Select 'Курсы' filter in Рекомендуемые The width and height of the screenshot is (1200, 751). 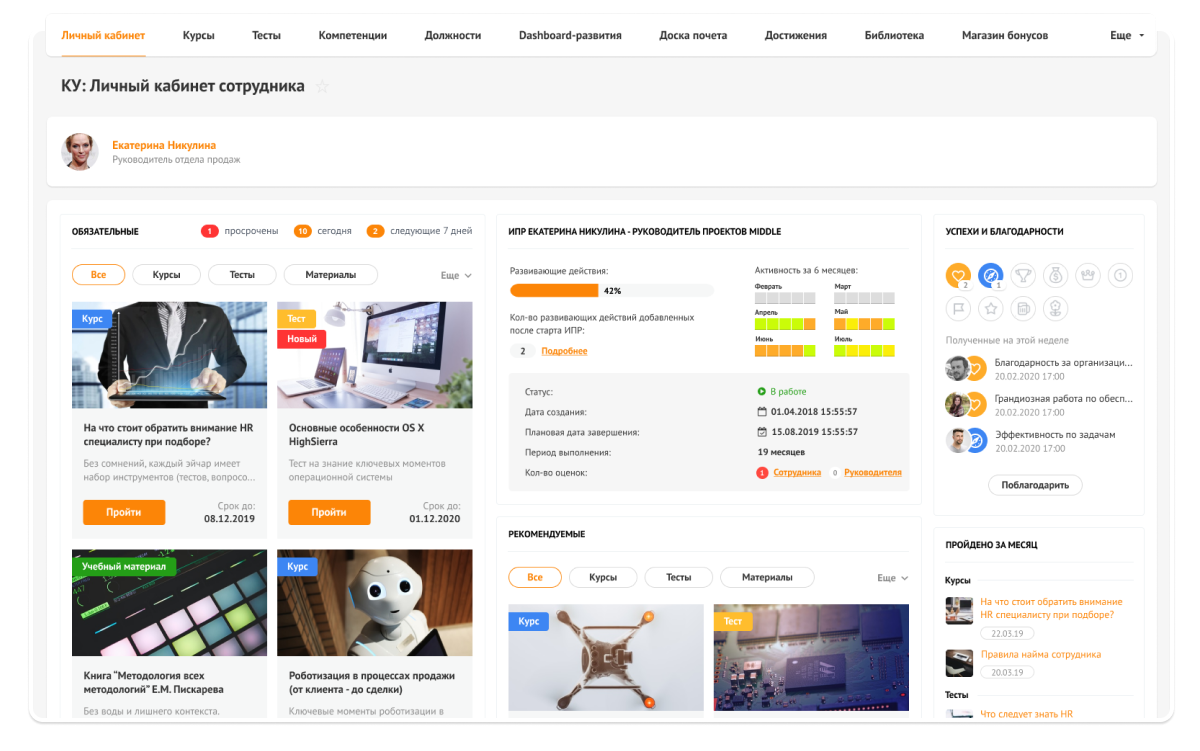coord(603,577)
